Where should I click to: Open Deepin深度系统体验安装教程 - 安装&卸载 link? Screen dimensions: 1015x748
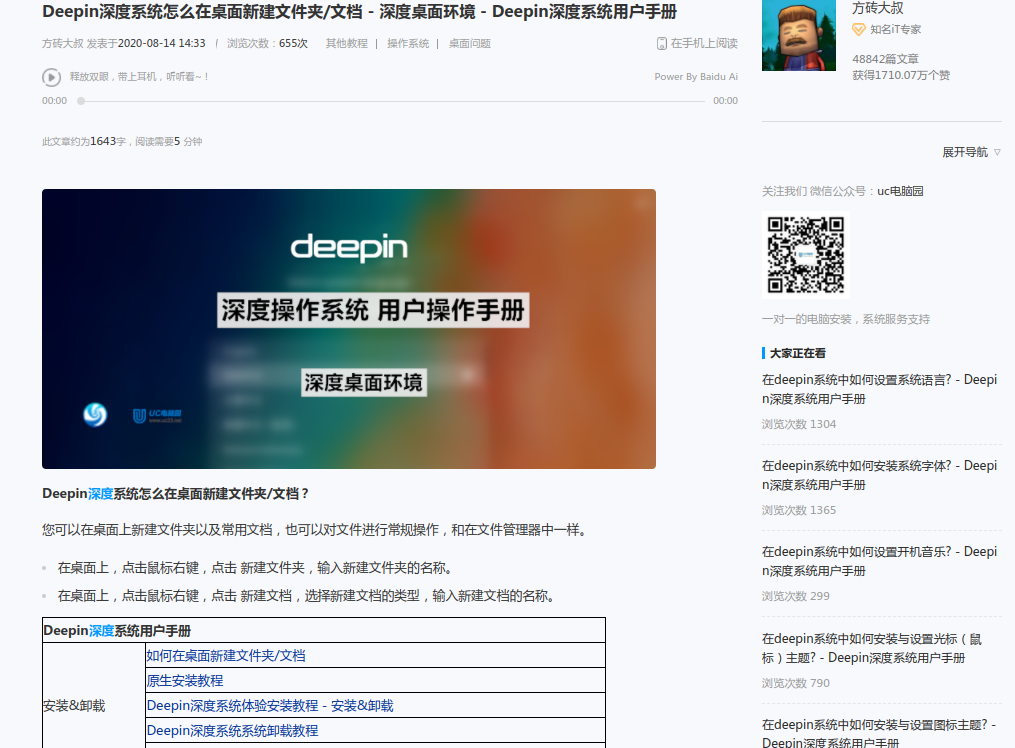point(270,705)
